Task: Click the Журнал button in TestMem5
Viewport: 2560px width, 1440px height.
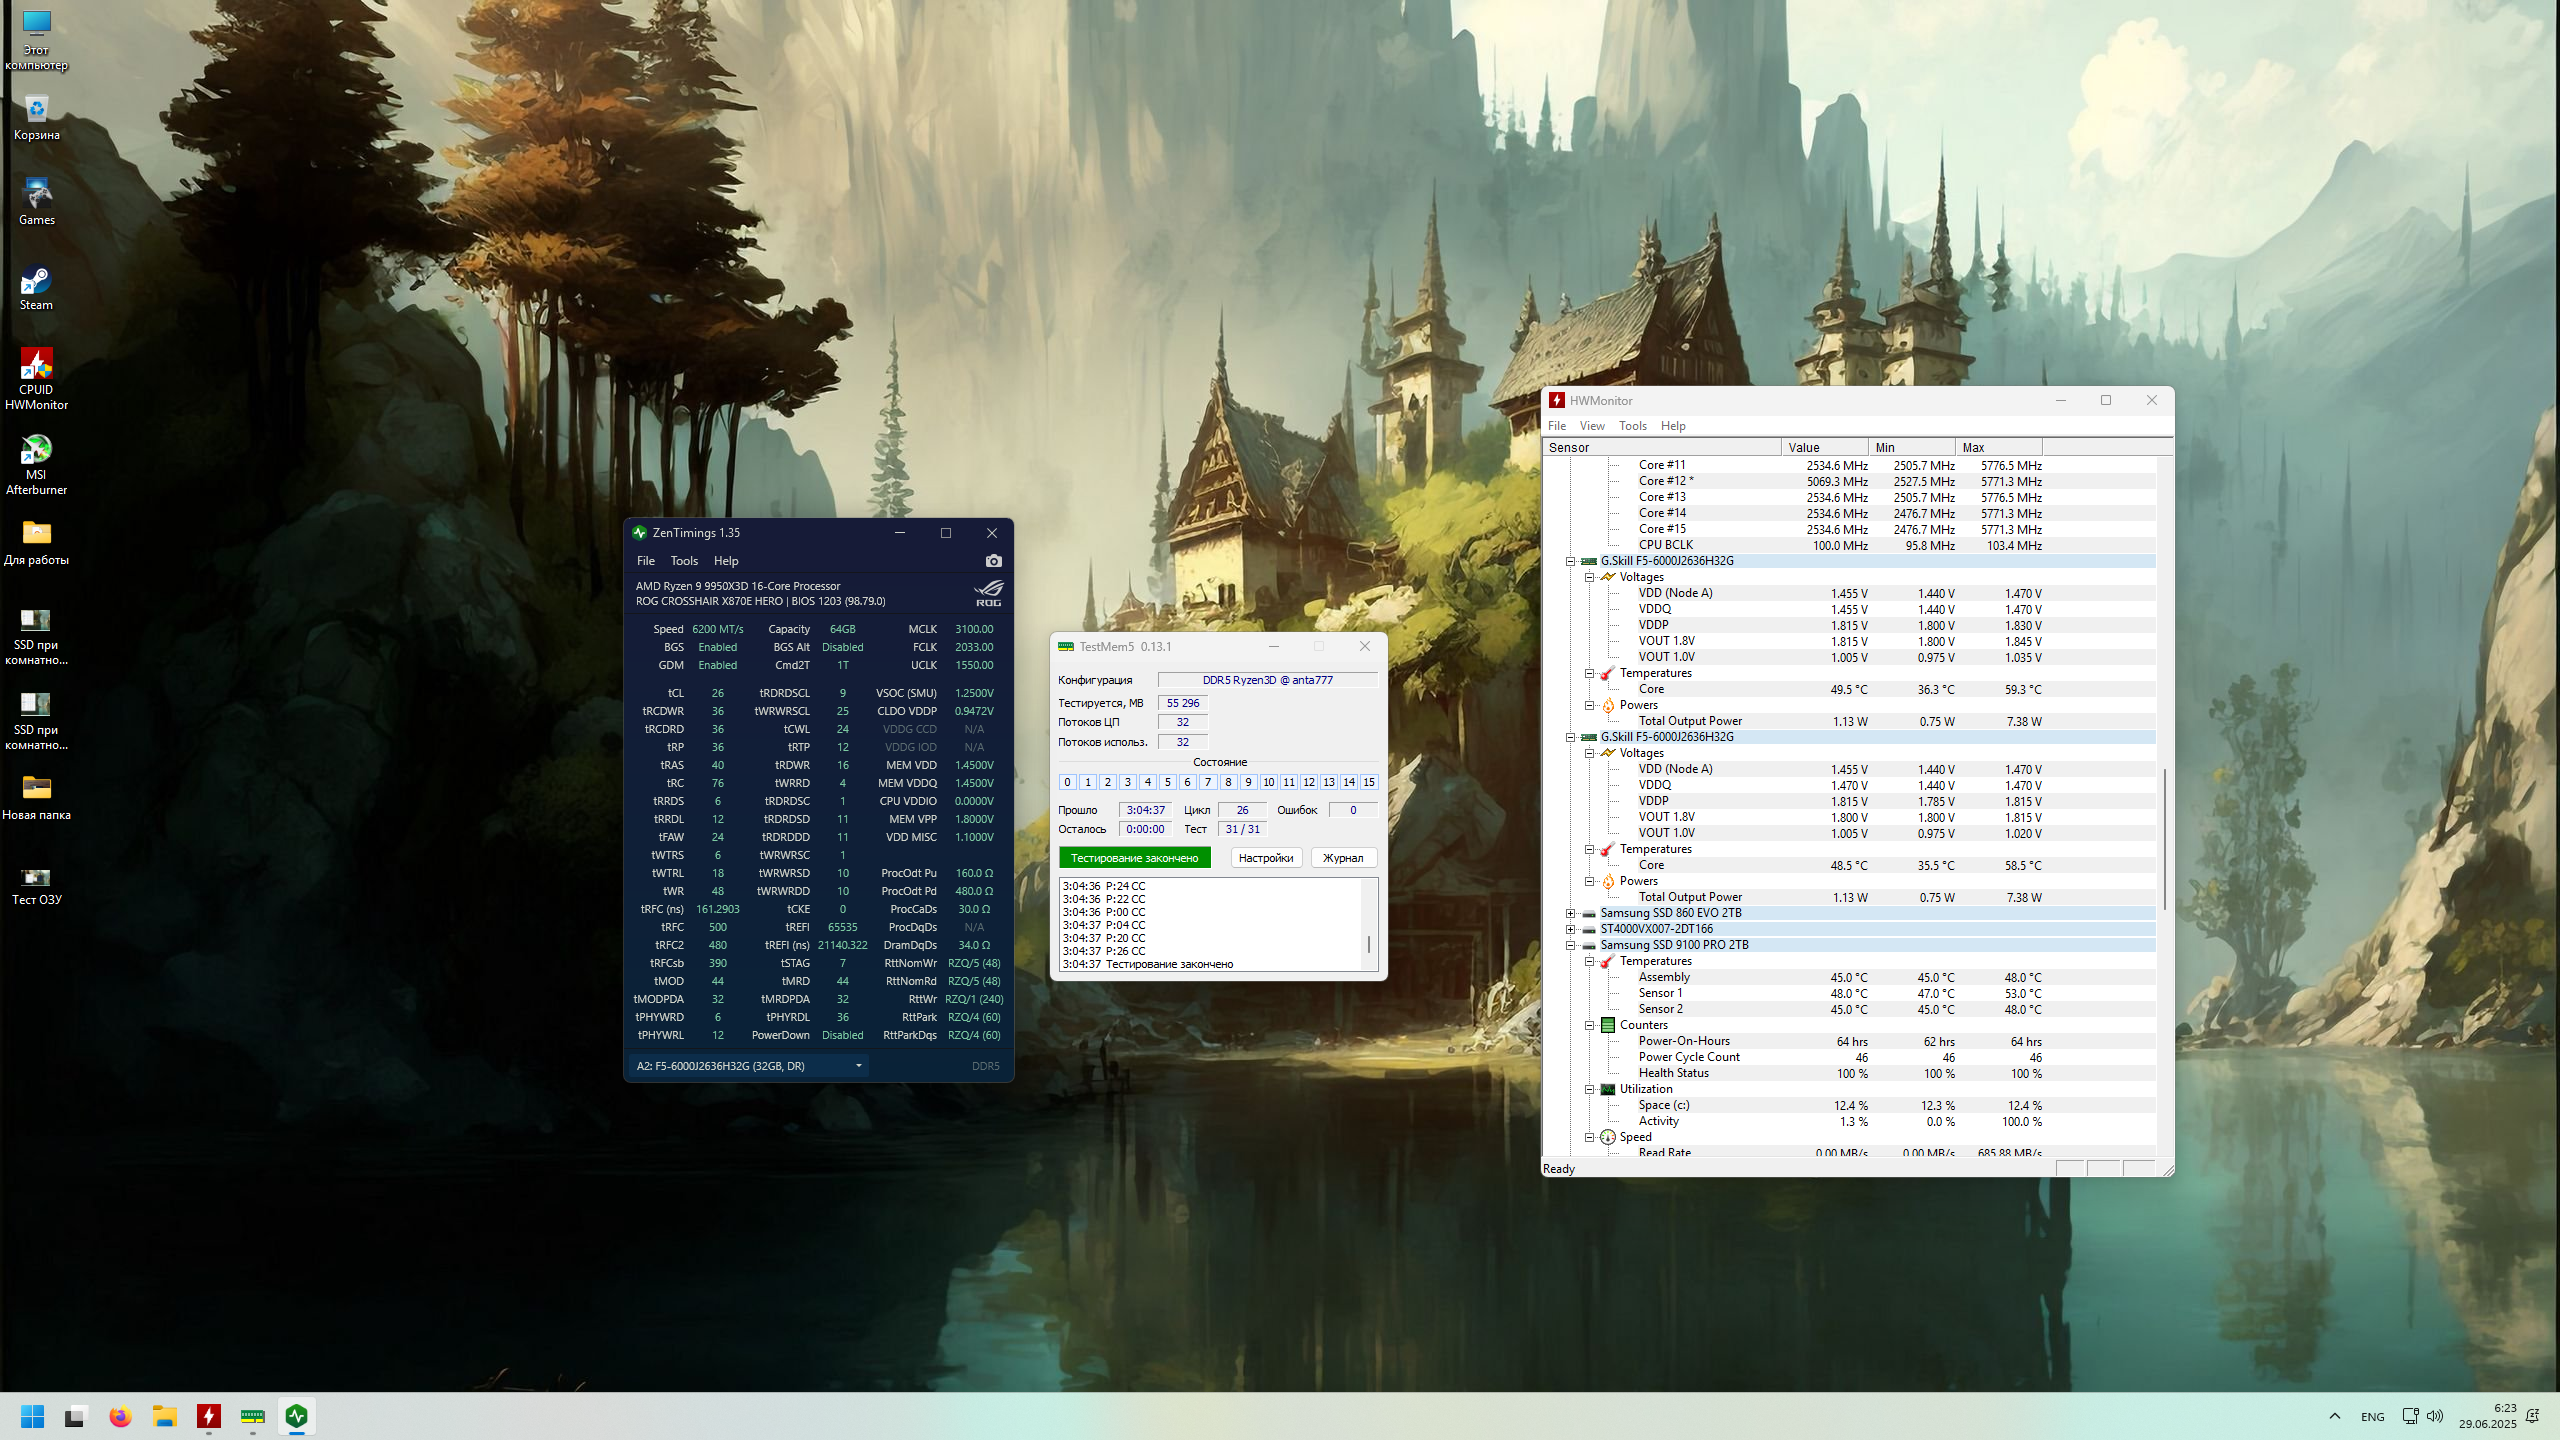Action: pos(1343,858)
